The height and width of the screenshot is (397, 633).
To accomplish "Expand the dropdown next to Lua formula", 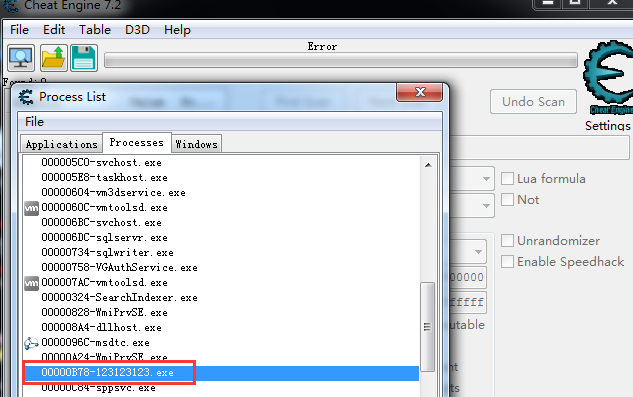I will 486,179.
